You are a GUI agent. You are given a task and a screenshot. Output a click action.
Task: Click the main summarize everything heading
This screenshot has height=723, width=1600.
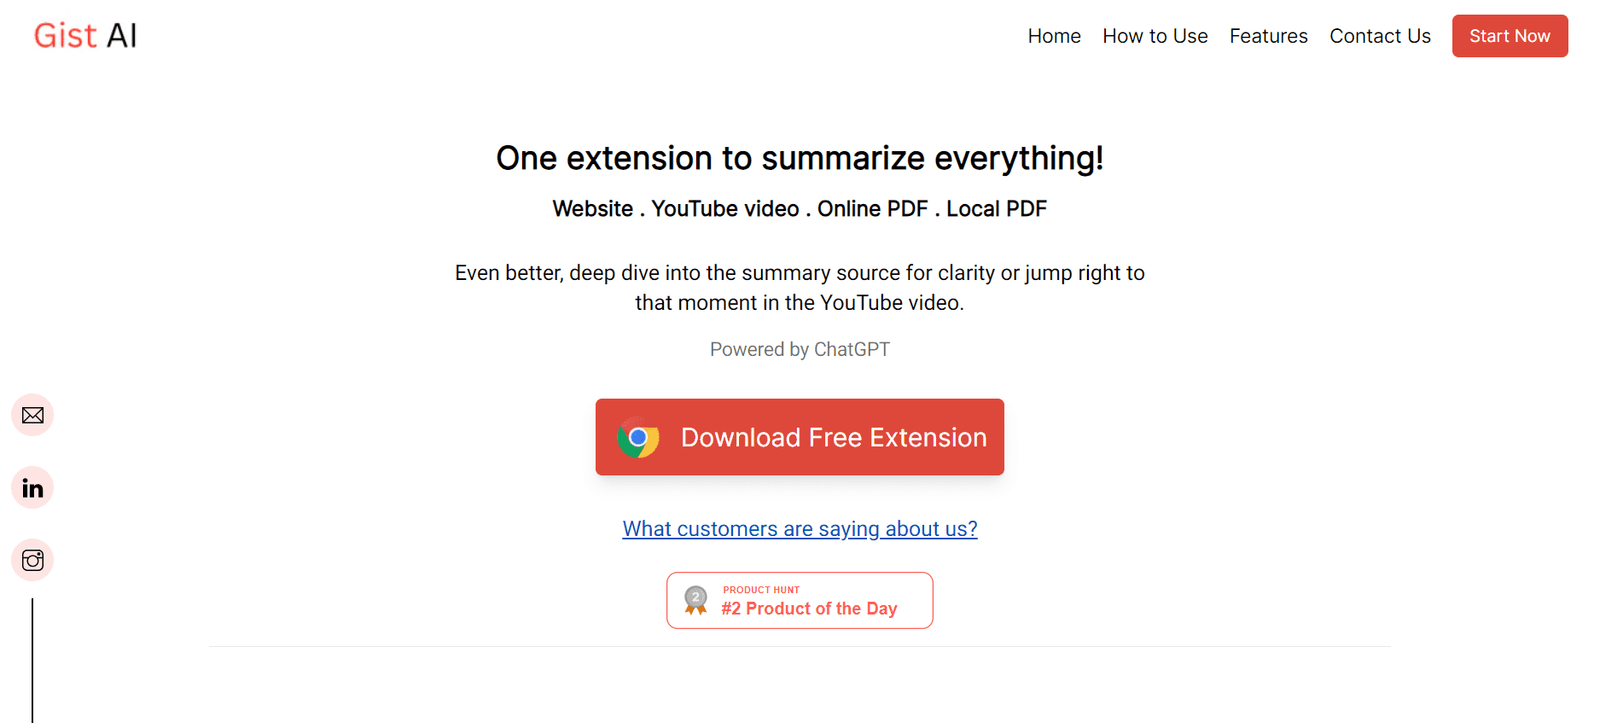[x=800, y=158]
